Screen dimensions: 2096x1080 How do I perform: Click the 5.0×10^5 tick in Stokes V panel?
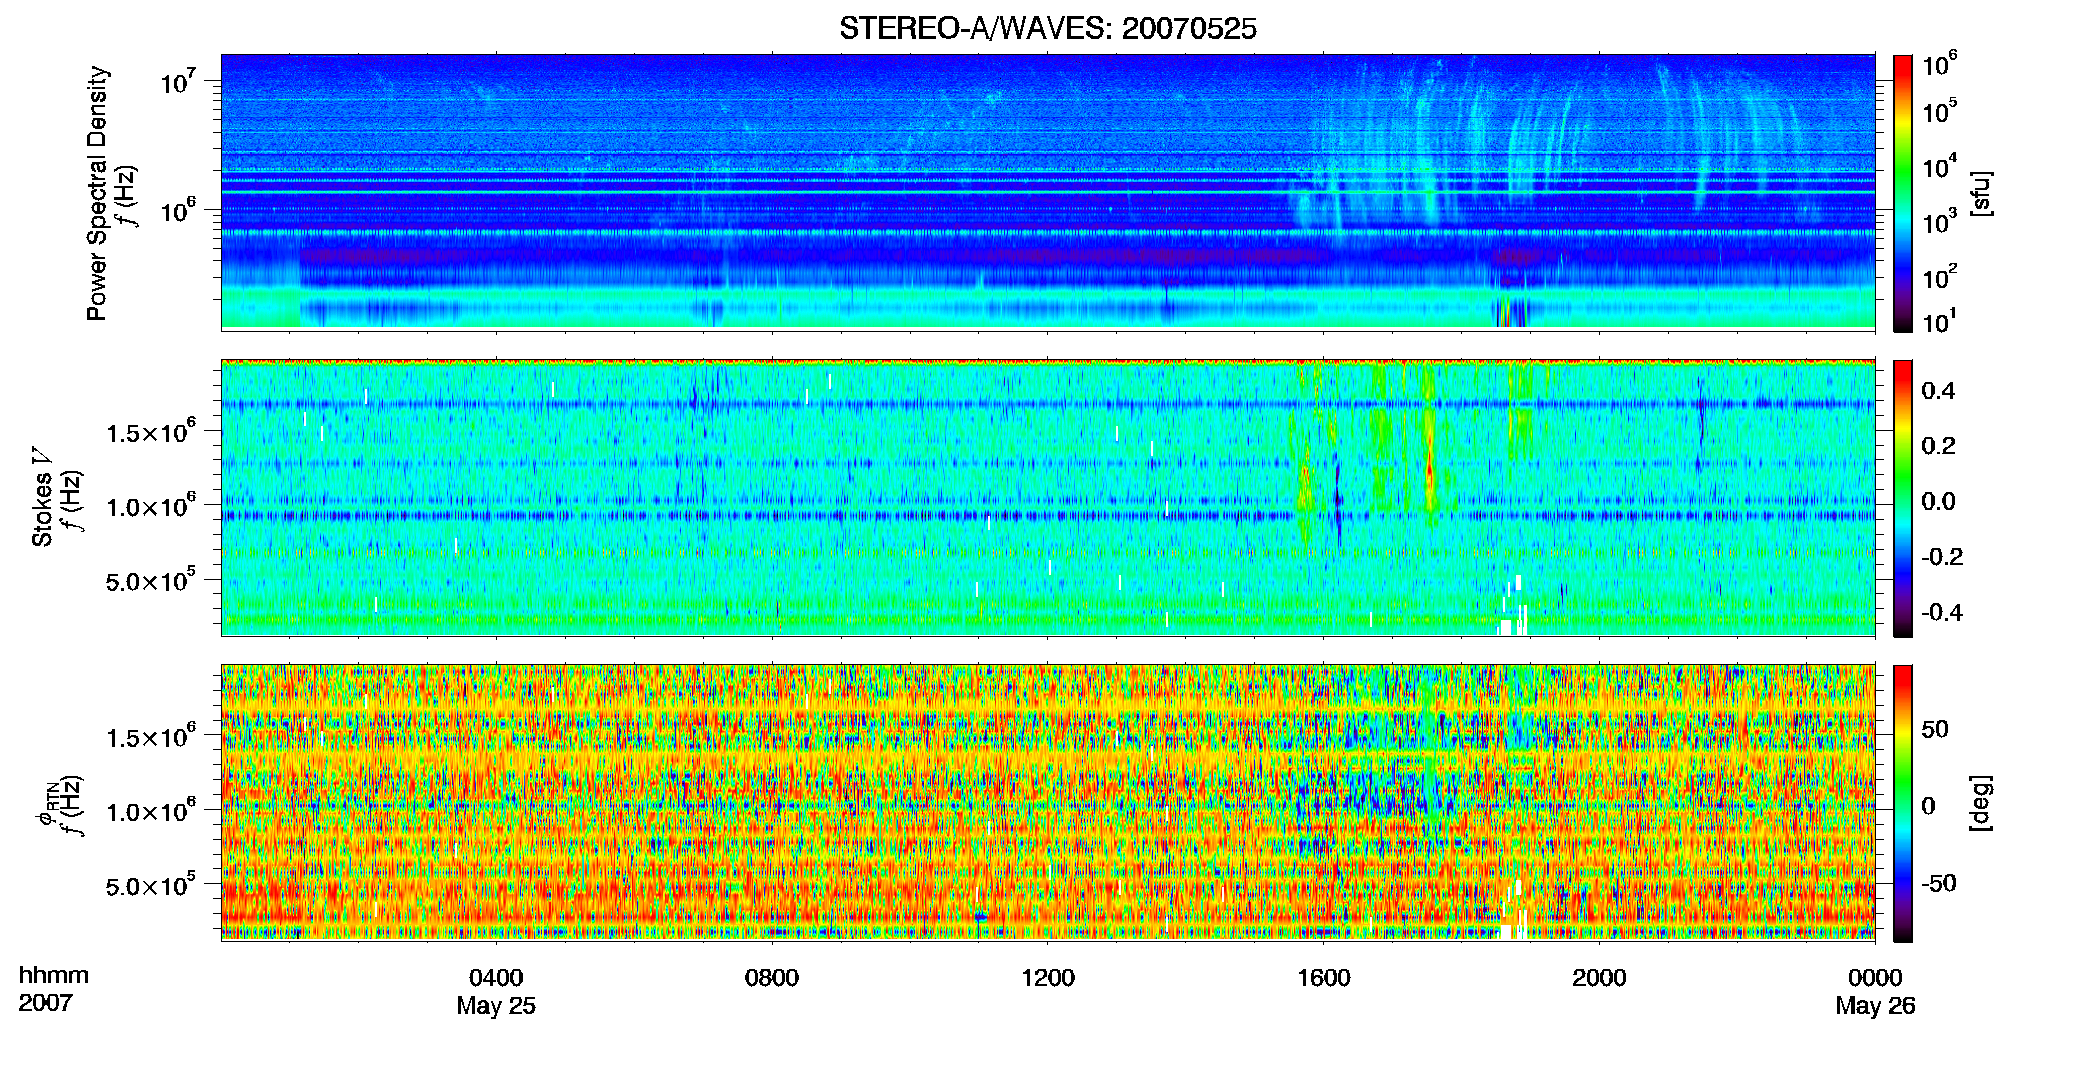[151, 580]
